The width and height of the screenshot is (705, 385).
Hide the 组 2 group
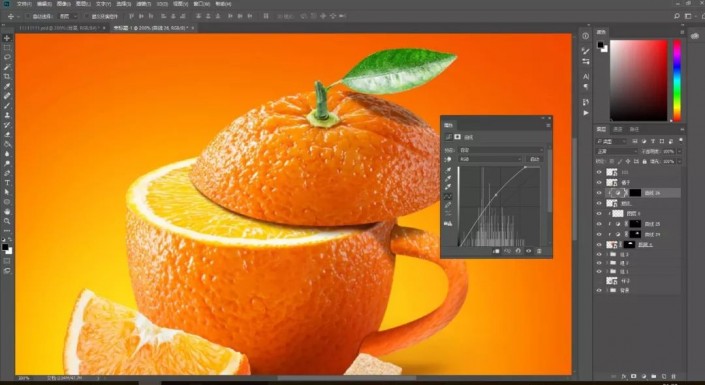599,263
